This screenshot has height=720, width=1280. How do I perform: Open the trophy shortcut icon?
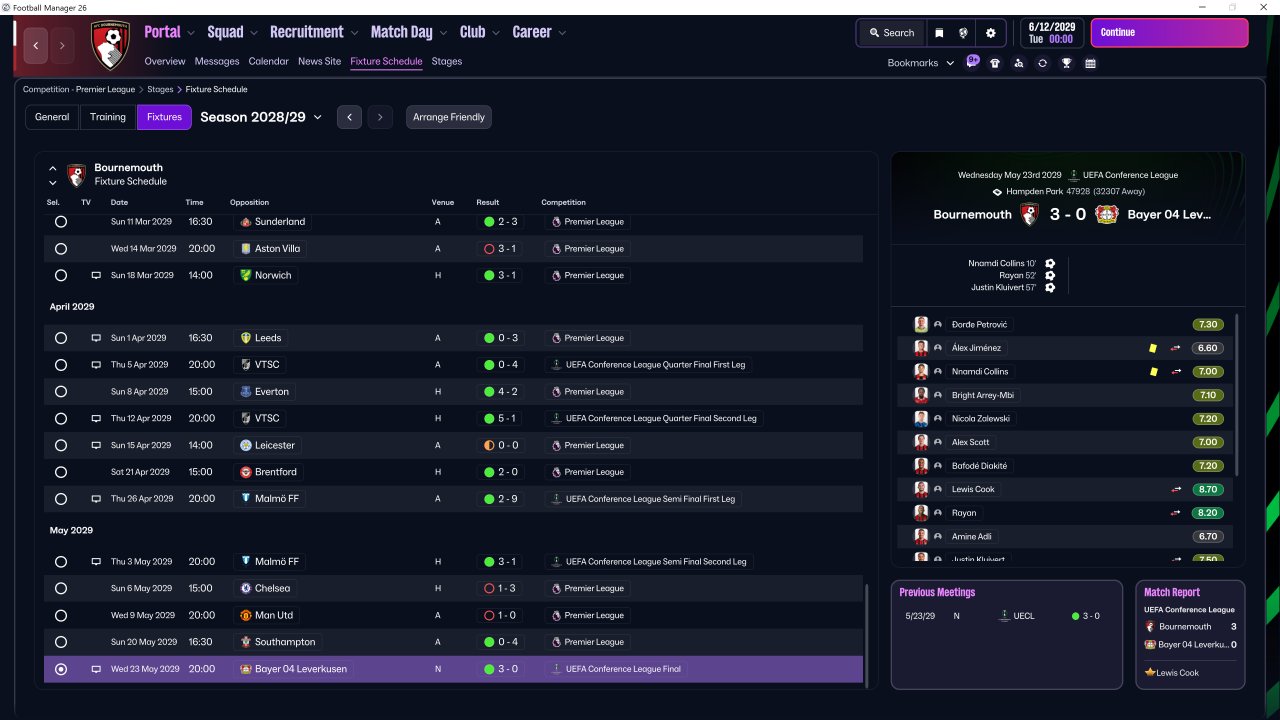[x=1066, y=63]
